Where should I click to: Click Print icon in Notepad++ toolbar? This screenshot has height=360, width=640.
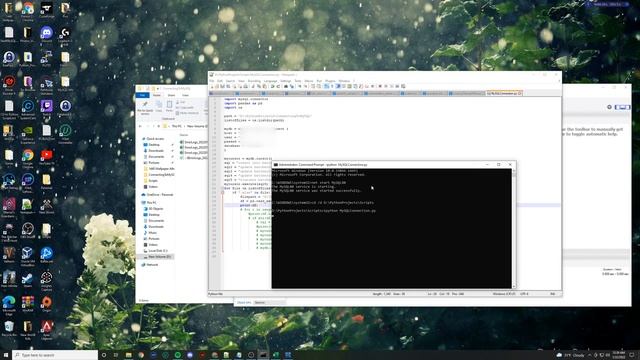pos(246,87)
